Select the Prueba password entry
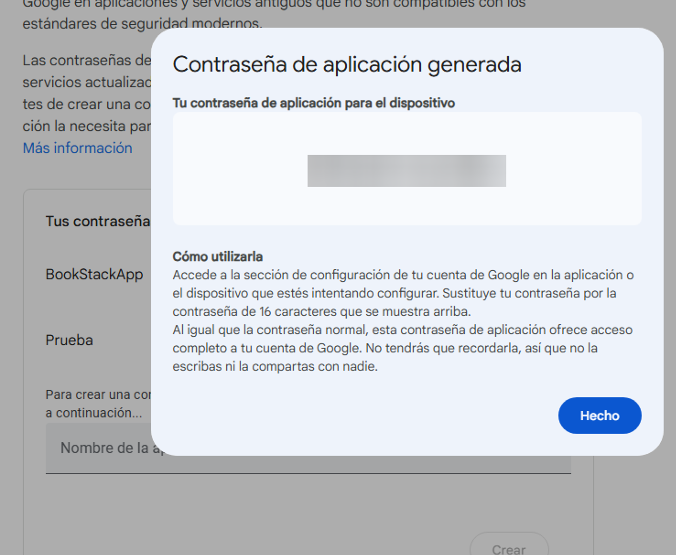 click(69, 340)
